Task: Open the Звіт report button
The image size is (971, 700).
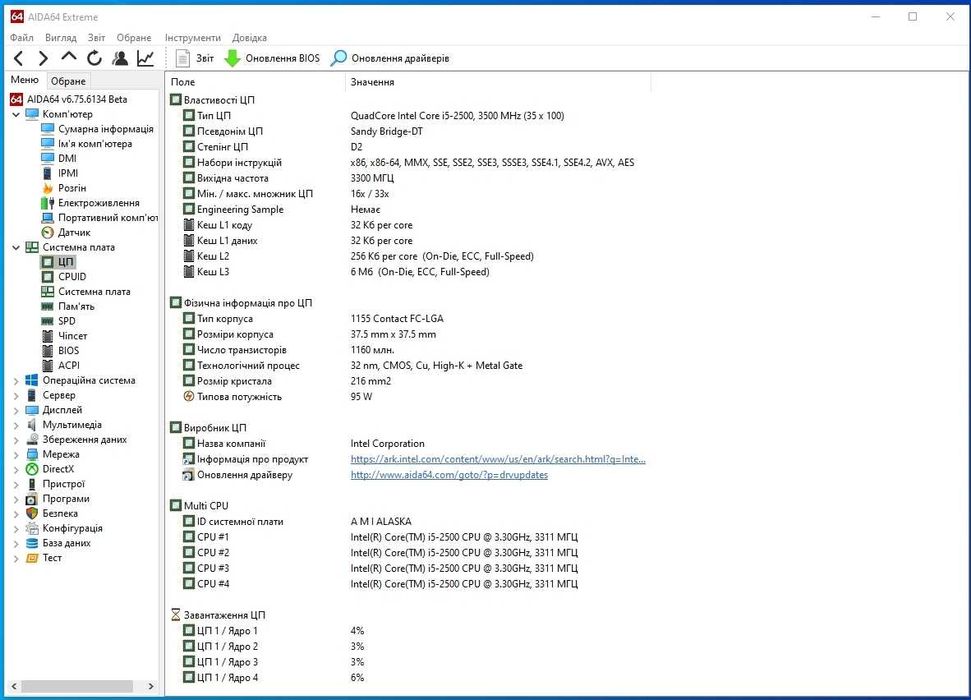Action: coord(195,58)
